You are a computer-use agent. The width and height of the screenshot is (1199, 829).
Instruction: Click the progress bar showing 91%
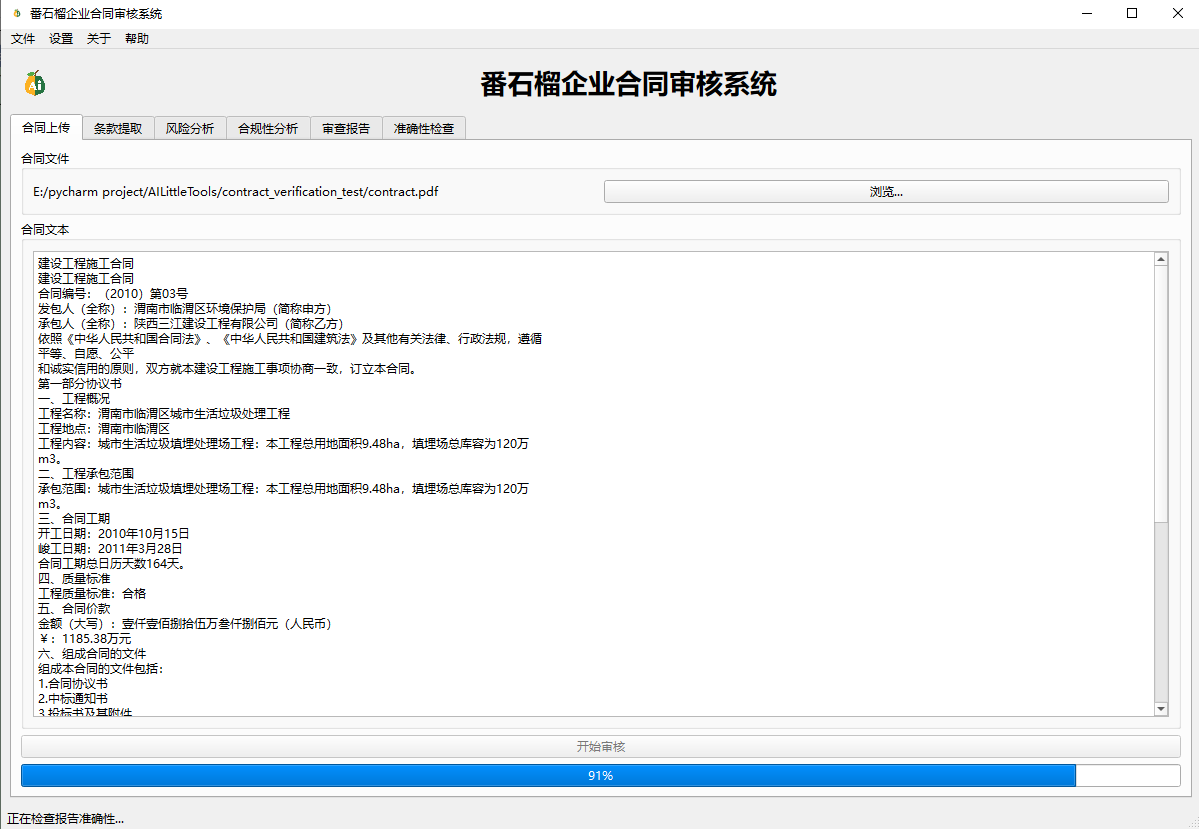pyautogui.click(x=600, y=775)
